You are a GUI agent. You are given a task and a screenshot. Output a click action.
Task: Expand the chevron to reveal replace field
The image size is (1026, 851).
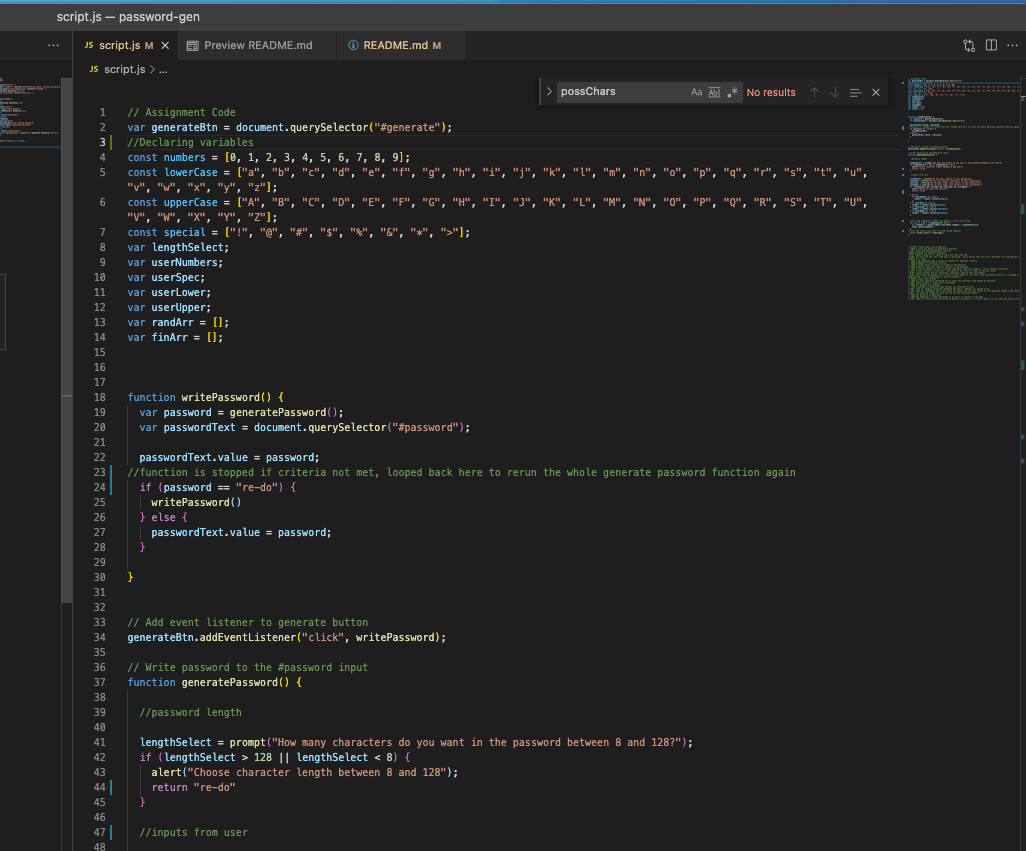pyautogui.click(x=550, y=91)
